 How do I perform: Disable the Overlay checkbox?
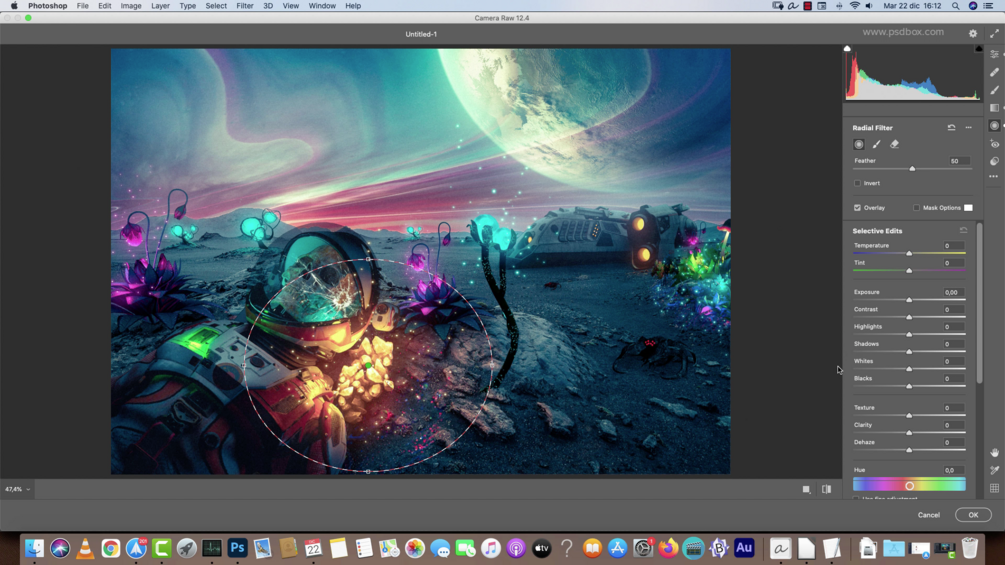pos(857,208)
